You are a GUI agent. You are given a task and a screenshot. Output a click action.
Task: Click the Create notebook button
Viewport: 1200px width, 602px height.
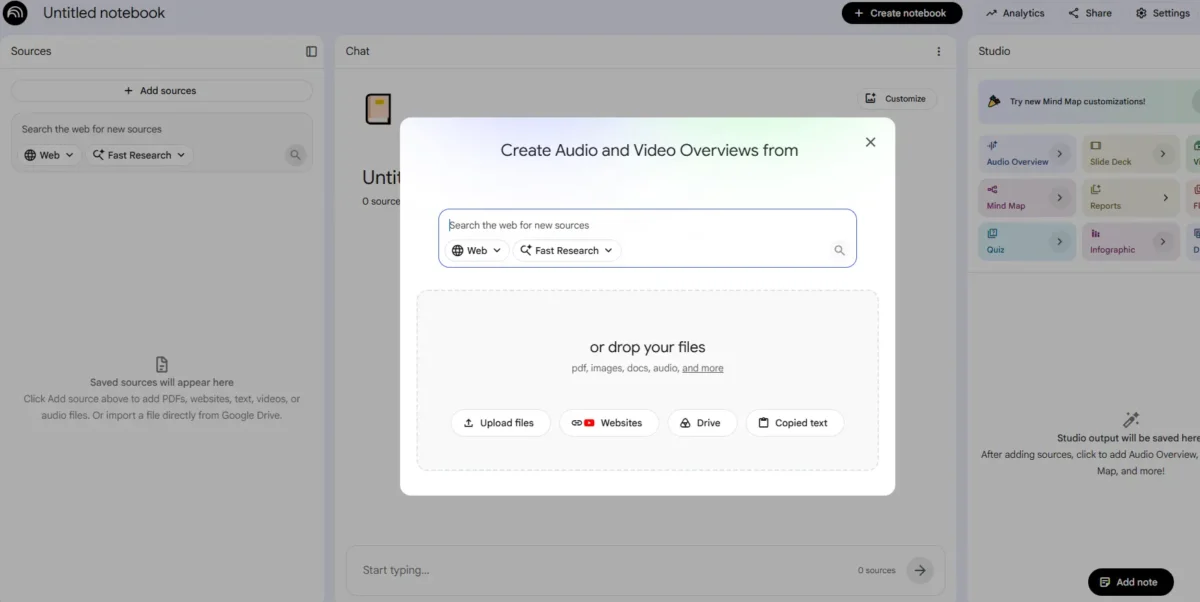902,13
